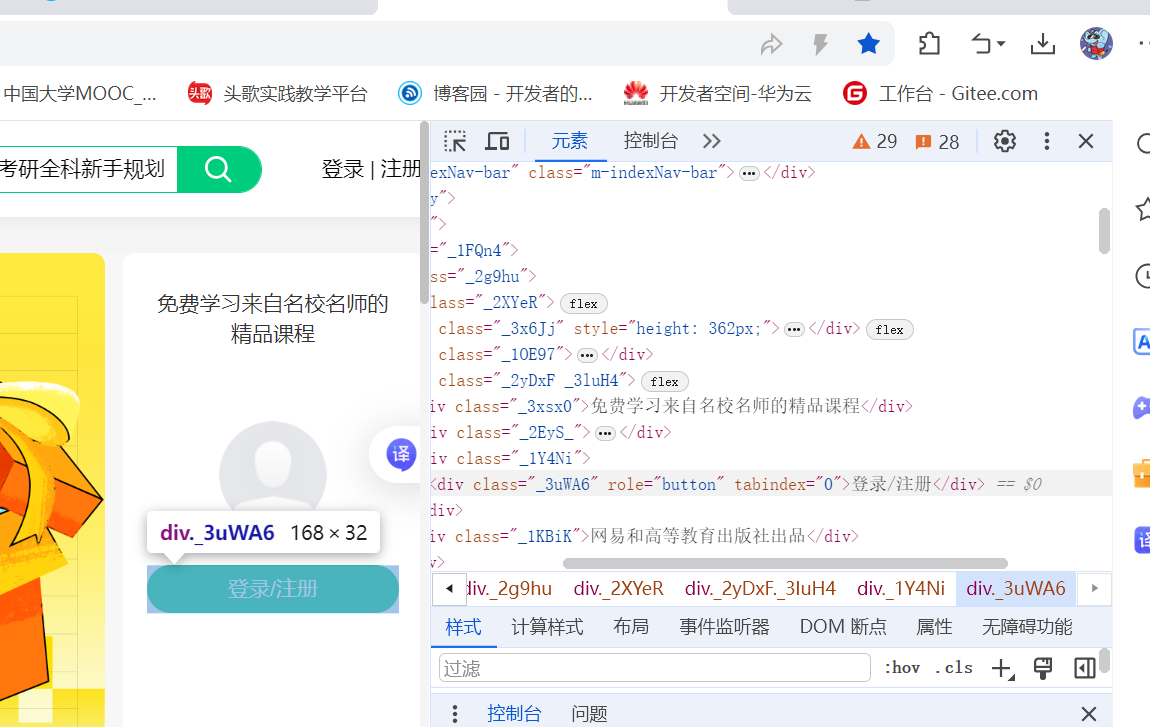Expand the _3x6Jj div ellipsis
The width and height of the screenshot is (1150, 727).
(794, 329)
